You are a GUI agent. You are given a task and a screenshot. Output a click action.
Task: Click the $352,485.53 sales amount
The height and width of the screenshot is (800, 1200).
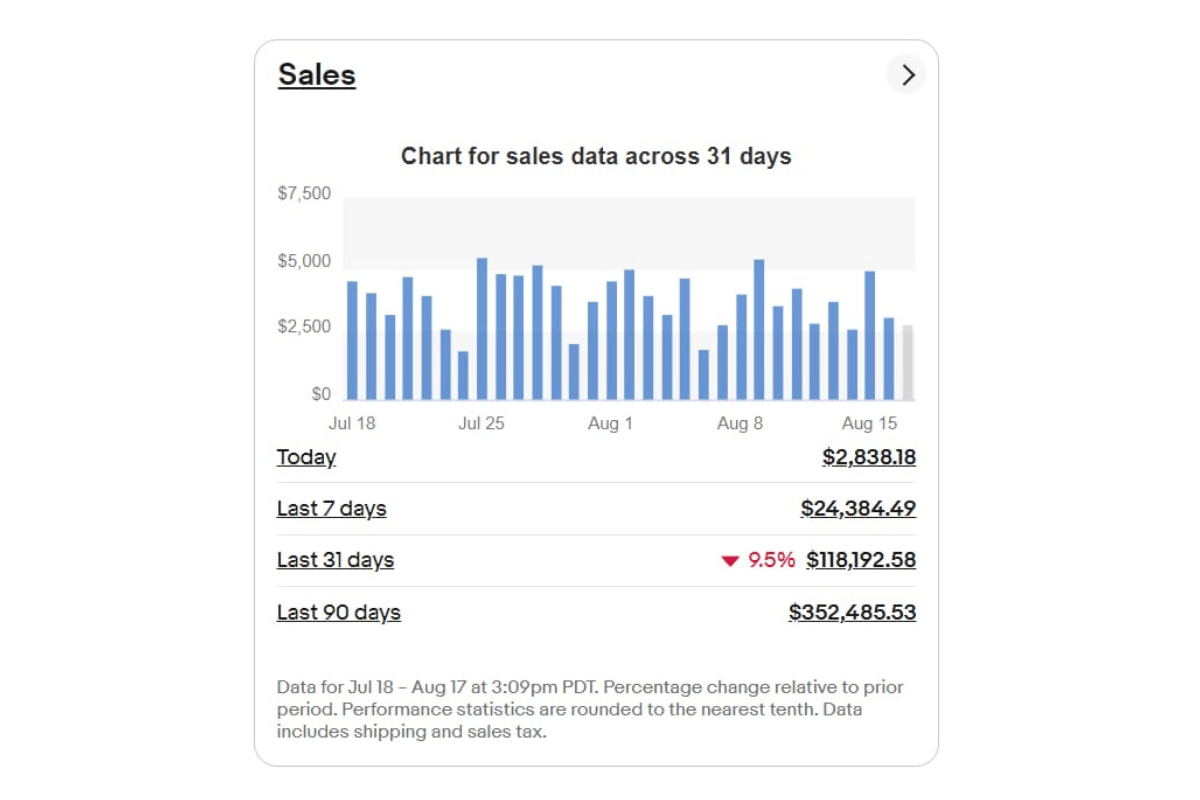coord(852,612)
